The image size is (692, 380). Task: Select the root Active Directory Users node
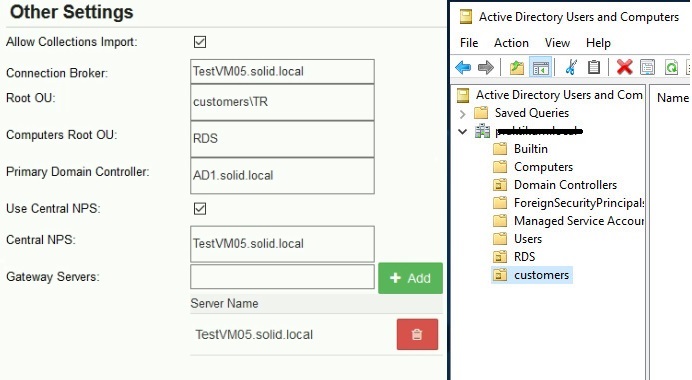click(559, 95)
